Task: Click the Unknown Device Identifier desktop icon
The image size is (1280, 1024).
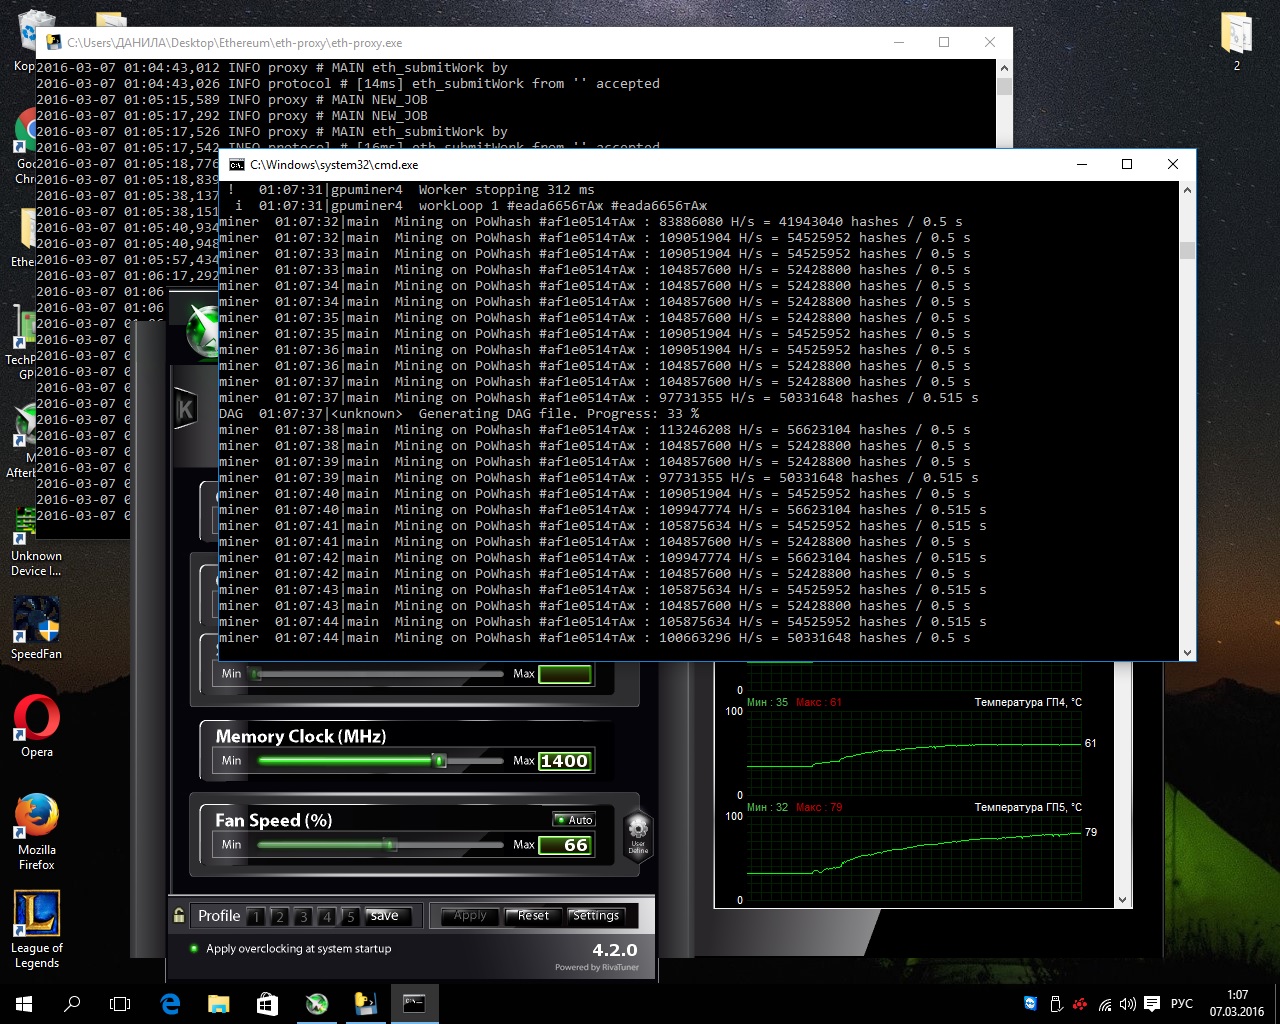Action: 36,542
